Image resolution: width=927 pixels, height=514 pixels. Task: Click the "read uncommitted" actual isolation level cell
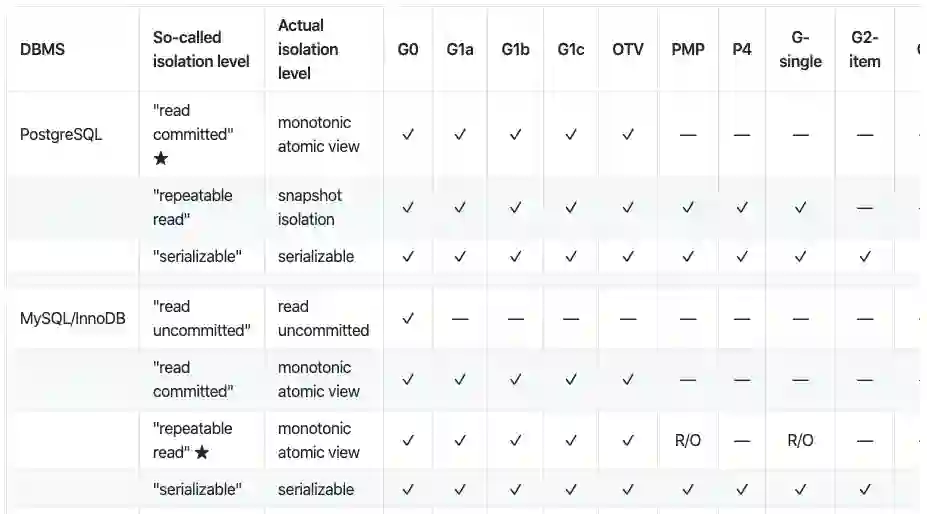[323, 319]
